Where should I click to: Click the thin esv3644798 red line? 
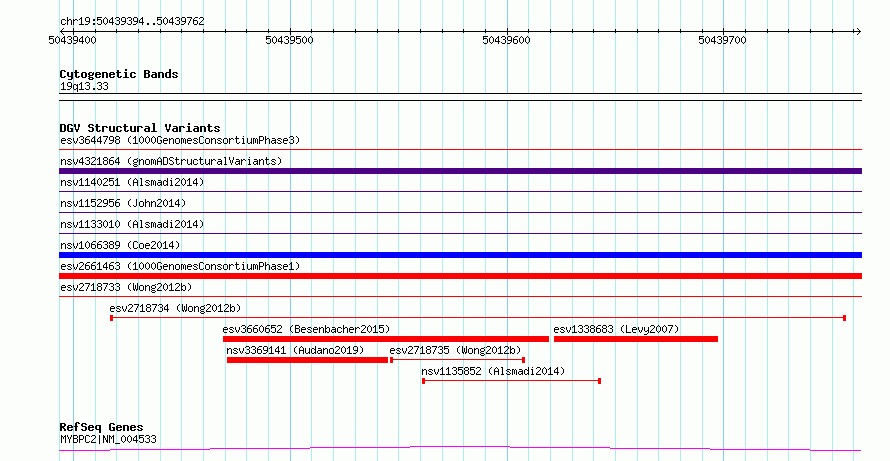[x=460, y=150]
